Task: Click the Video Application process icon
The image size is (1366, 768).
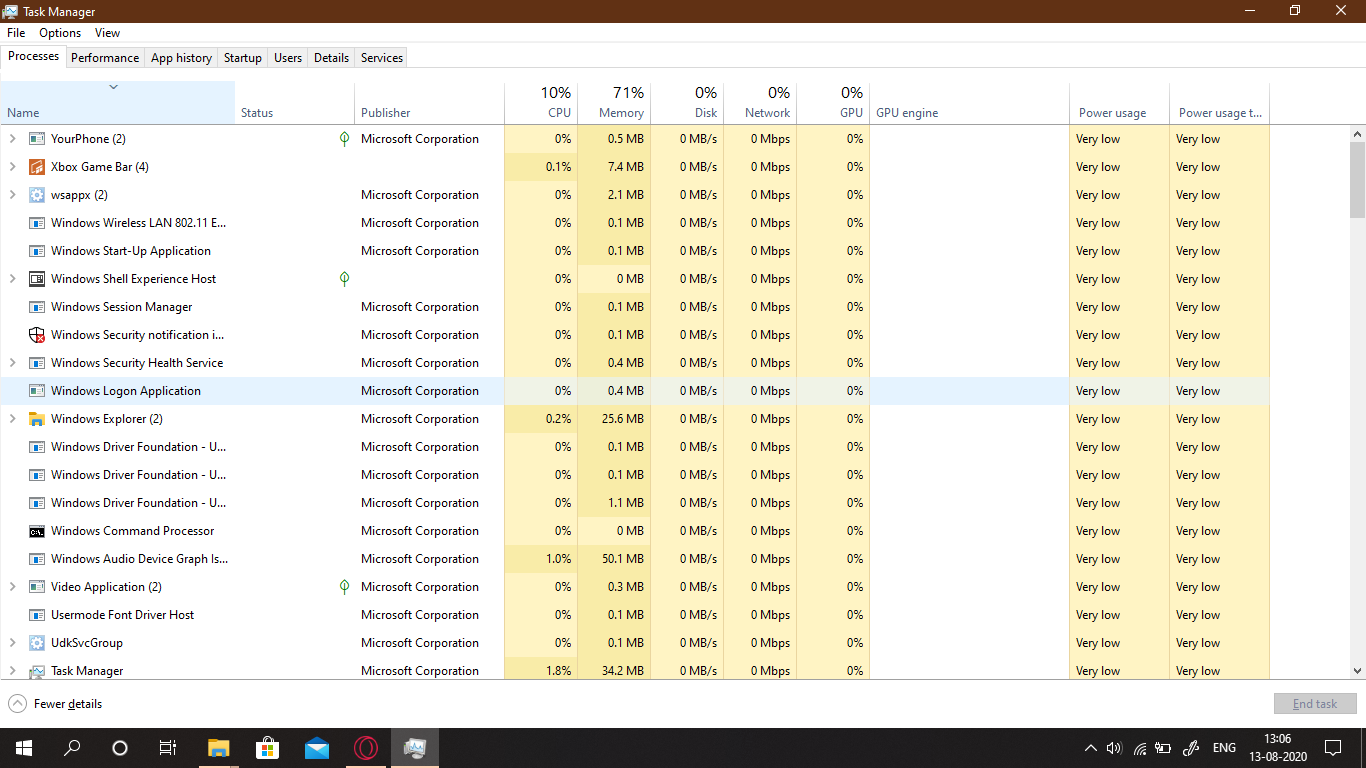Action: click(37, 587)
